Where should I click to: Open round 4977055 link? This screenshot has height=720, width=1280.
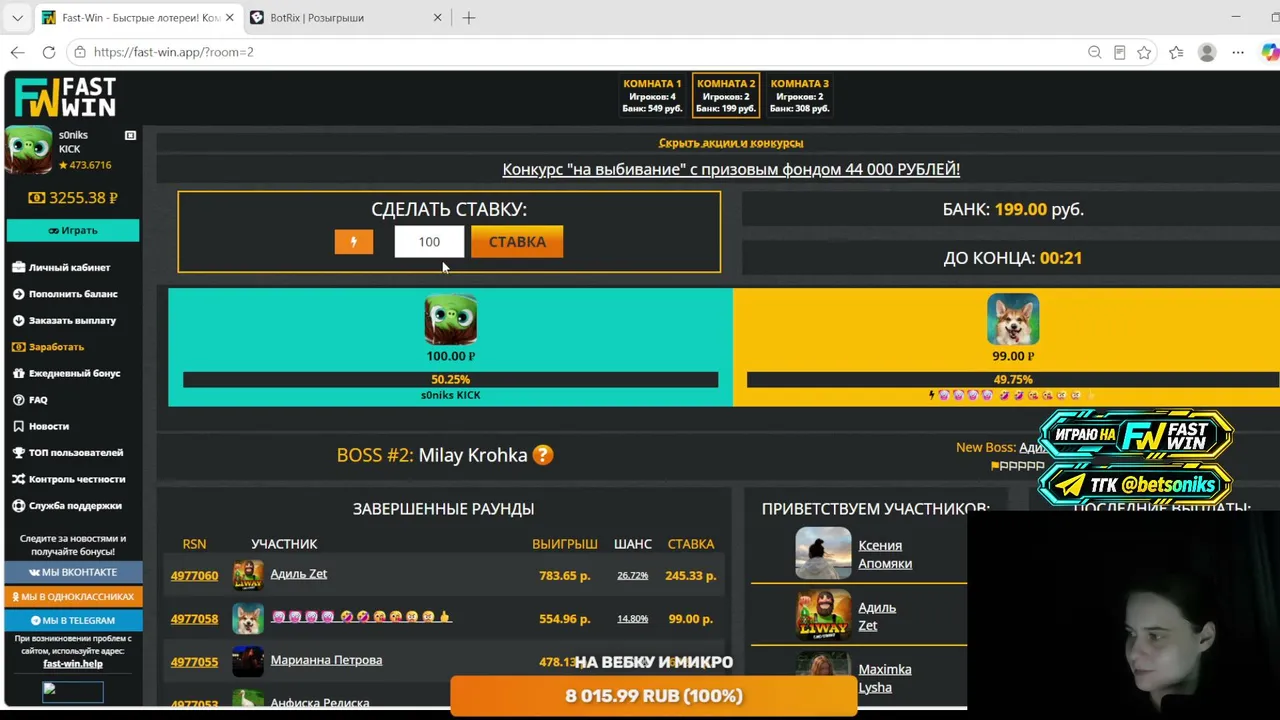pos(194,662)
